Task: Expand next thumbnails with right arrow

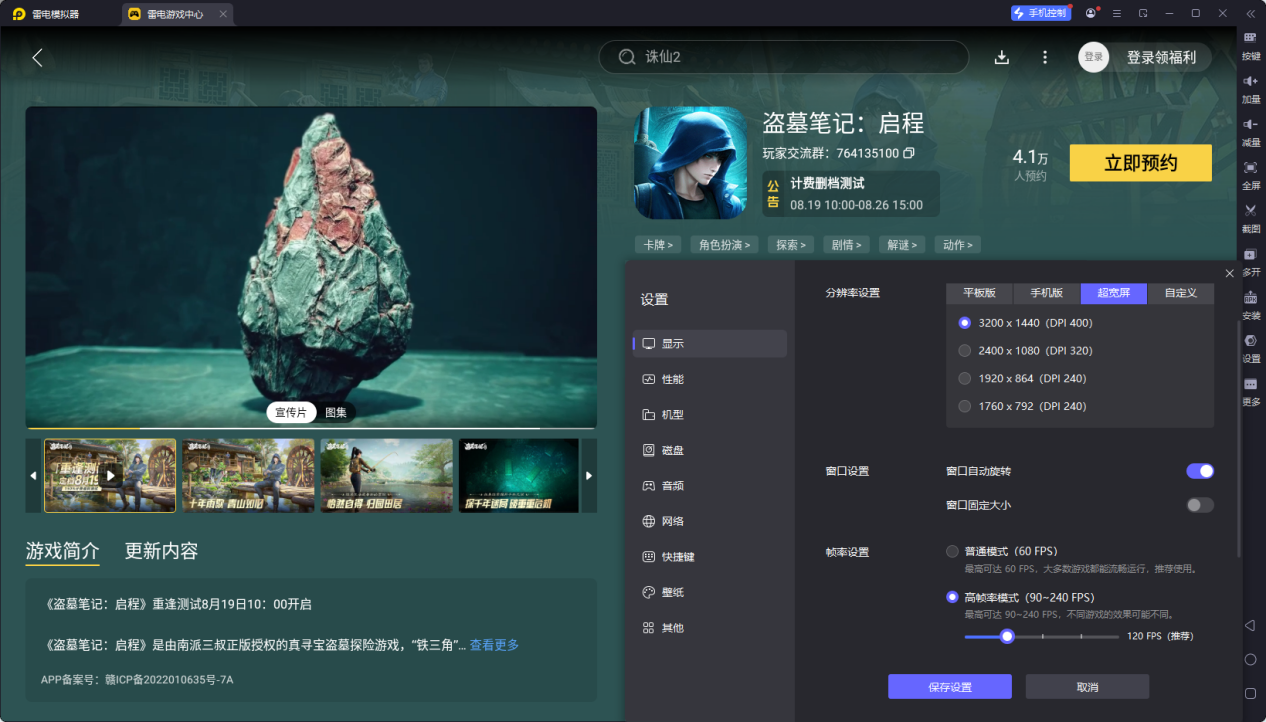Action: [588, 476]
